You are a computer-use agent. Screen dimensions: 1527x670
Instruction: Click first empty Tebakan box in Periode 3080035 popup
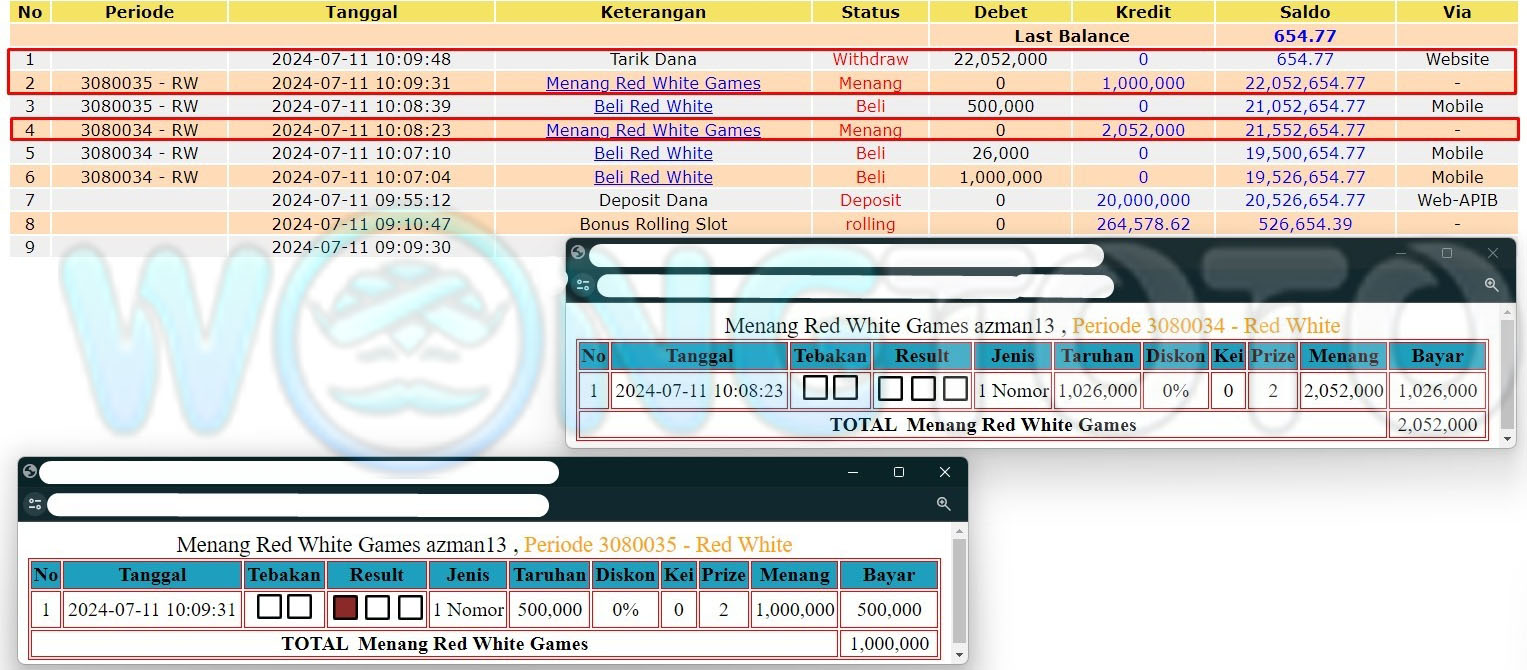point(269,607)
